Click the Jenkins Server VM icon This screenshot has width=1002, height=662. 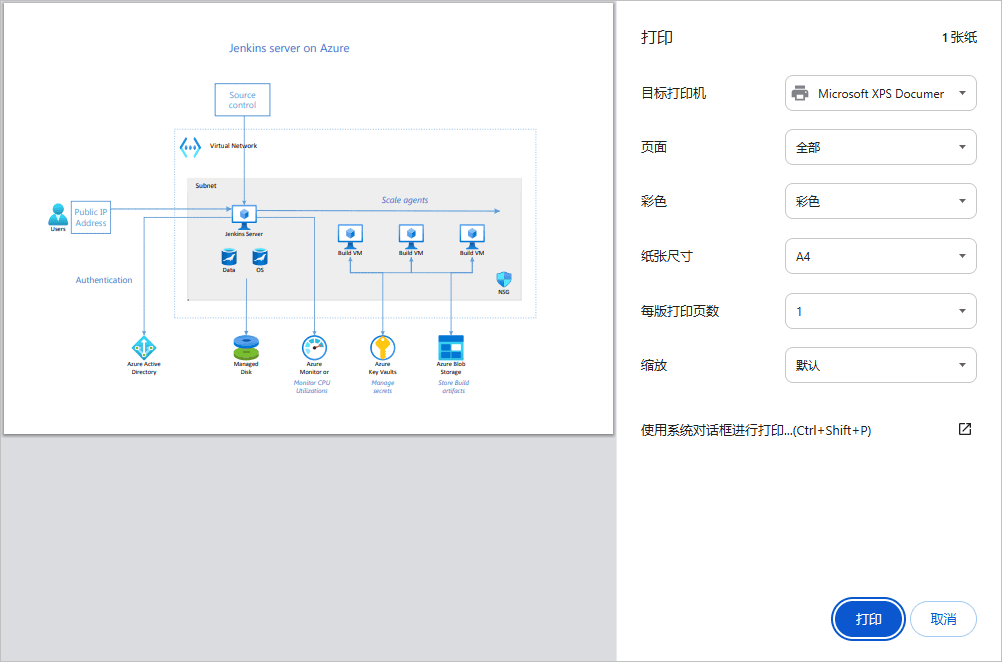click(x=244, y=215)
